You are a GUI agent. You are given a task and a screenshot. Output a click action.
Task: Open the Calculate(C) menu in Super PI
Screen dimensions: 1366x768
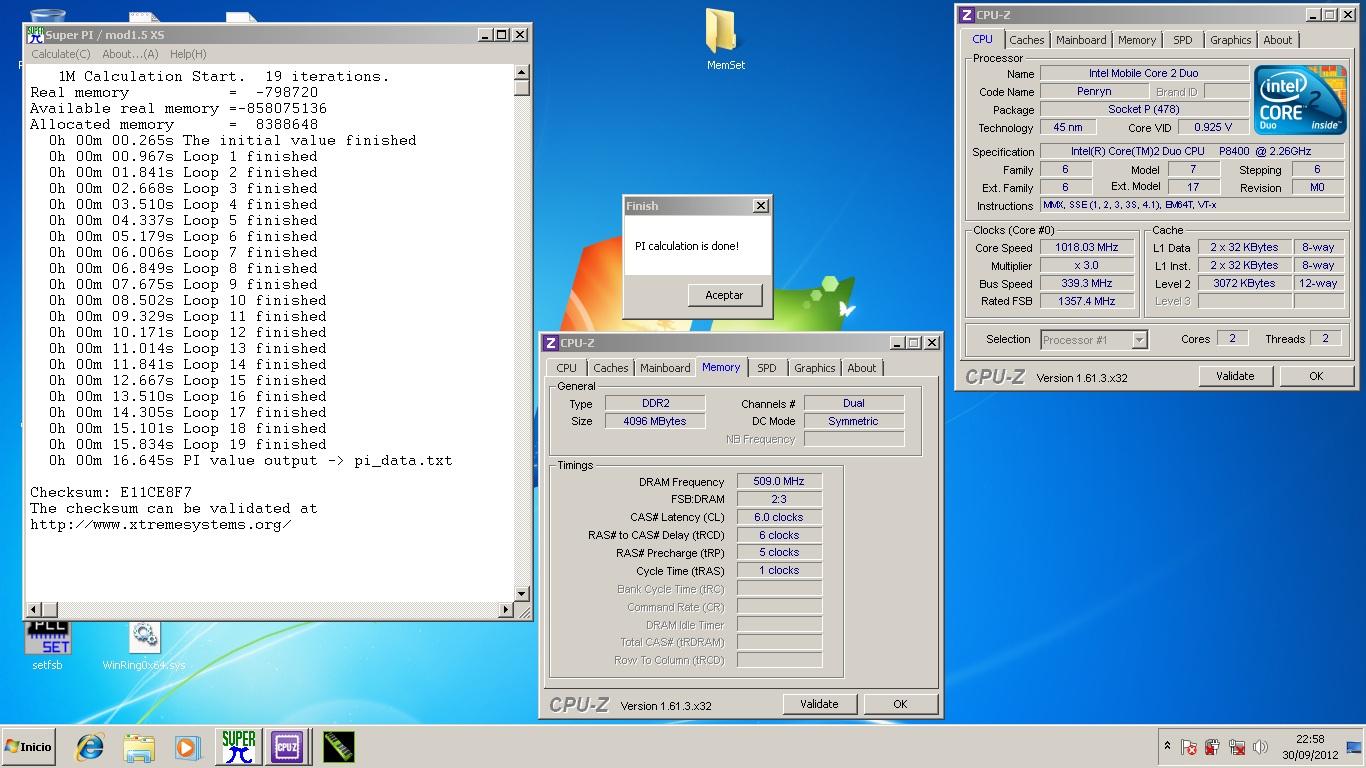61,54
